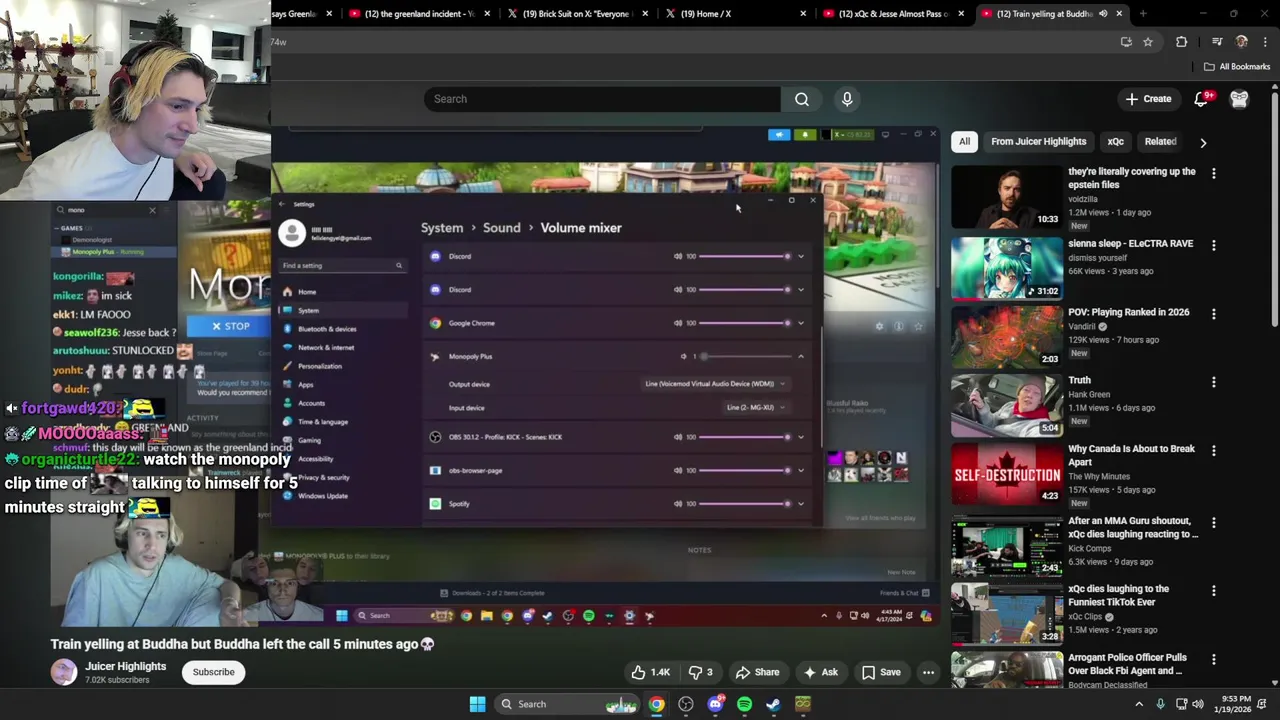Open more options for 'covering up the epstein files'
1280x720 pixels.
pyautogui.click(x=1213, y=173)
